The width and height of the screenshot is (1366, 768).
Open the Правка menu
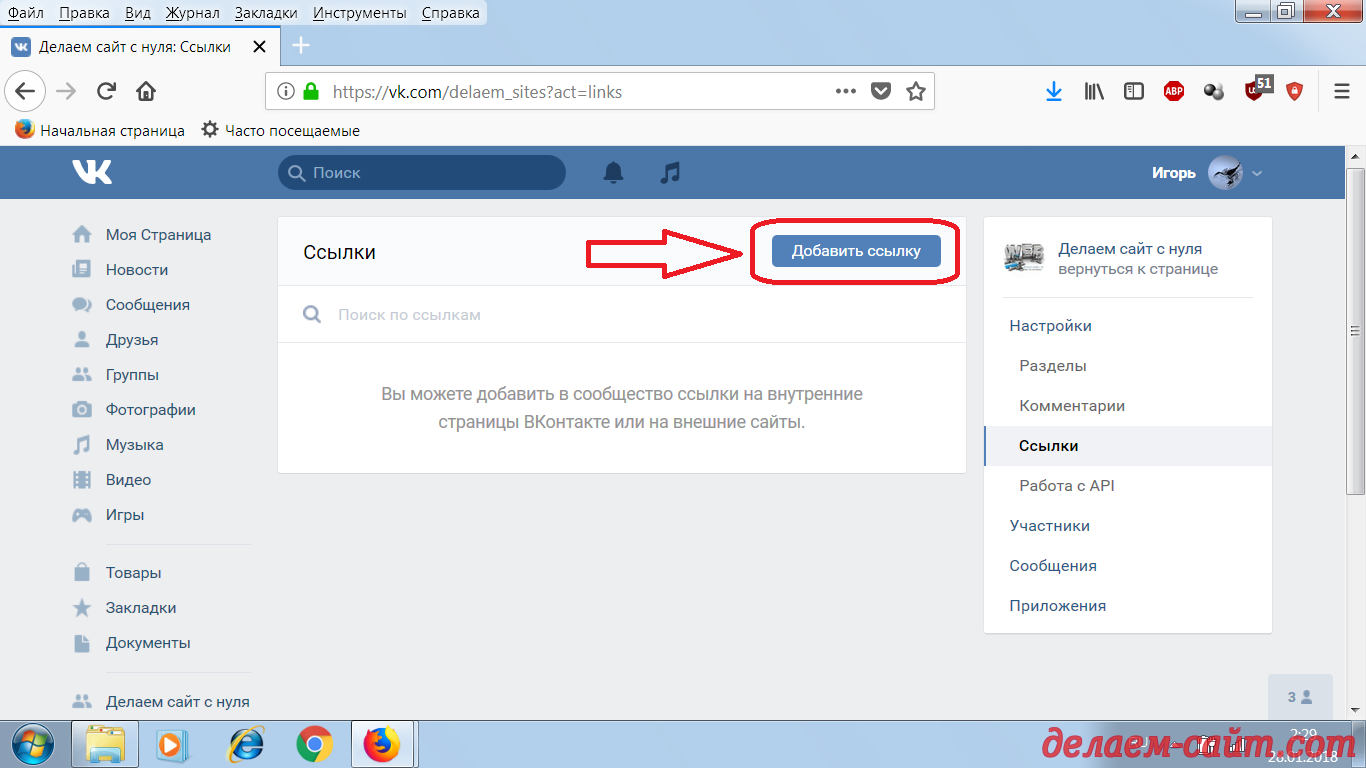click(85, 13)
